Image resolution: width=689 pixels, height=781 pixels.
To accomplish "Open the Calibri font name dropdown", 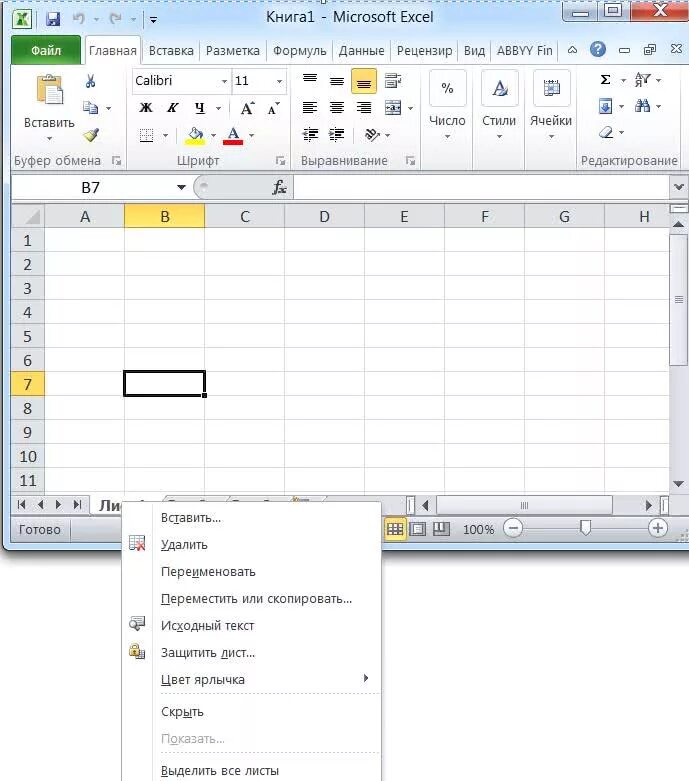I will (x=224, y=81).
